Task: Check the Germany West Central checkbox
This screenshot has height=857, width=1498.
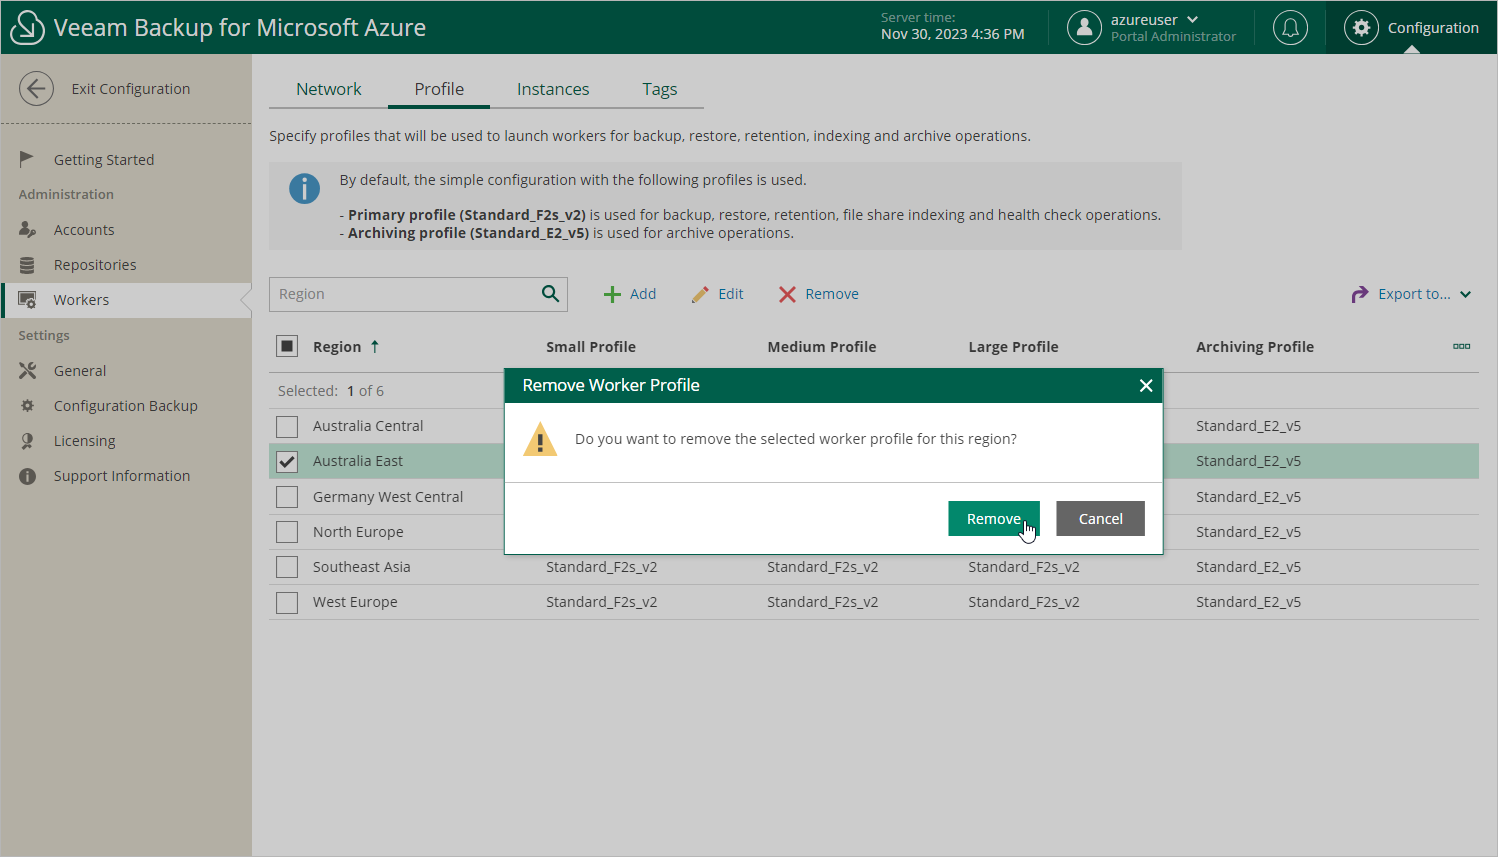Action: [x=287, y=497]
